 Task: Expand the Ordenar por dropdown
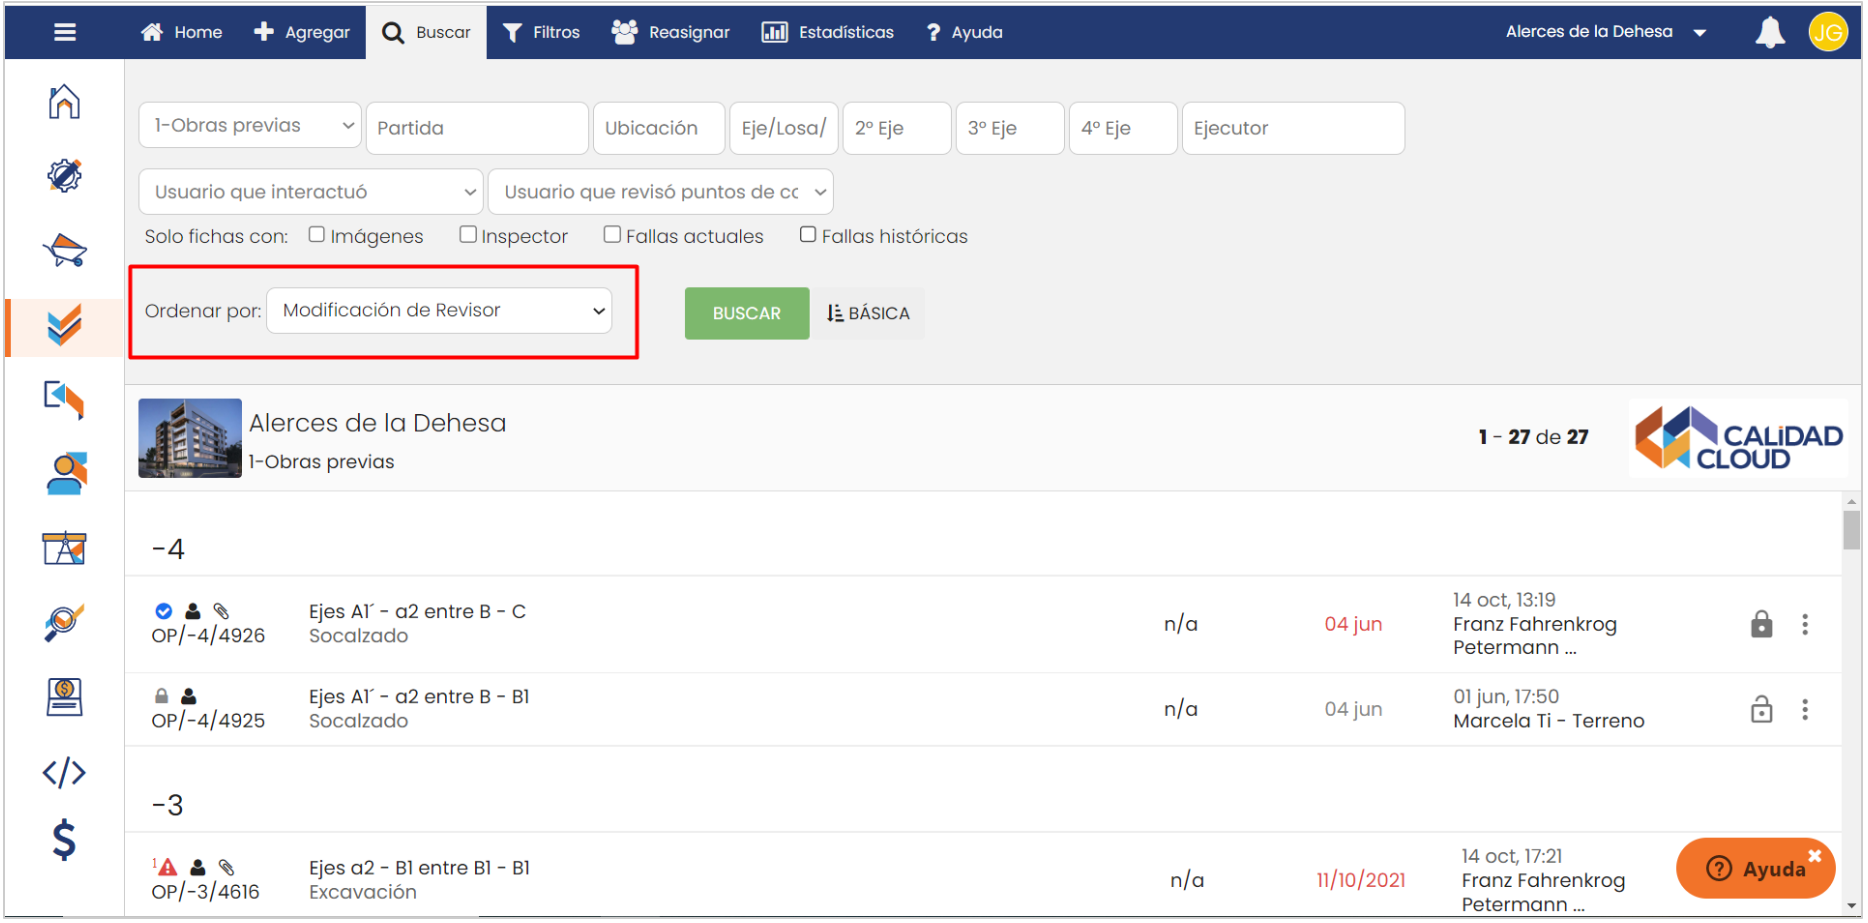439,311
